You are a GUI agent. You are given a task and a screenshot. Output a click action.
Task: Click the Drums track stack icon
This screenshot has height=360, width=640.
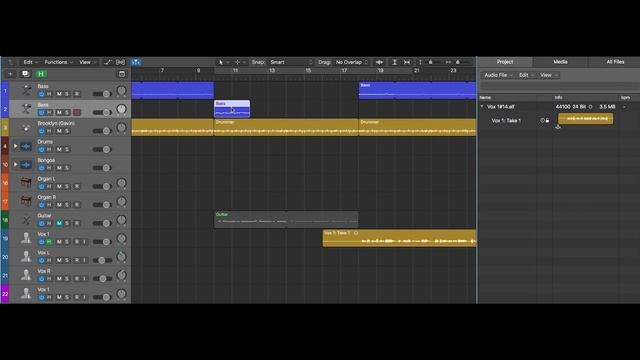click(26, 146)
